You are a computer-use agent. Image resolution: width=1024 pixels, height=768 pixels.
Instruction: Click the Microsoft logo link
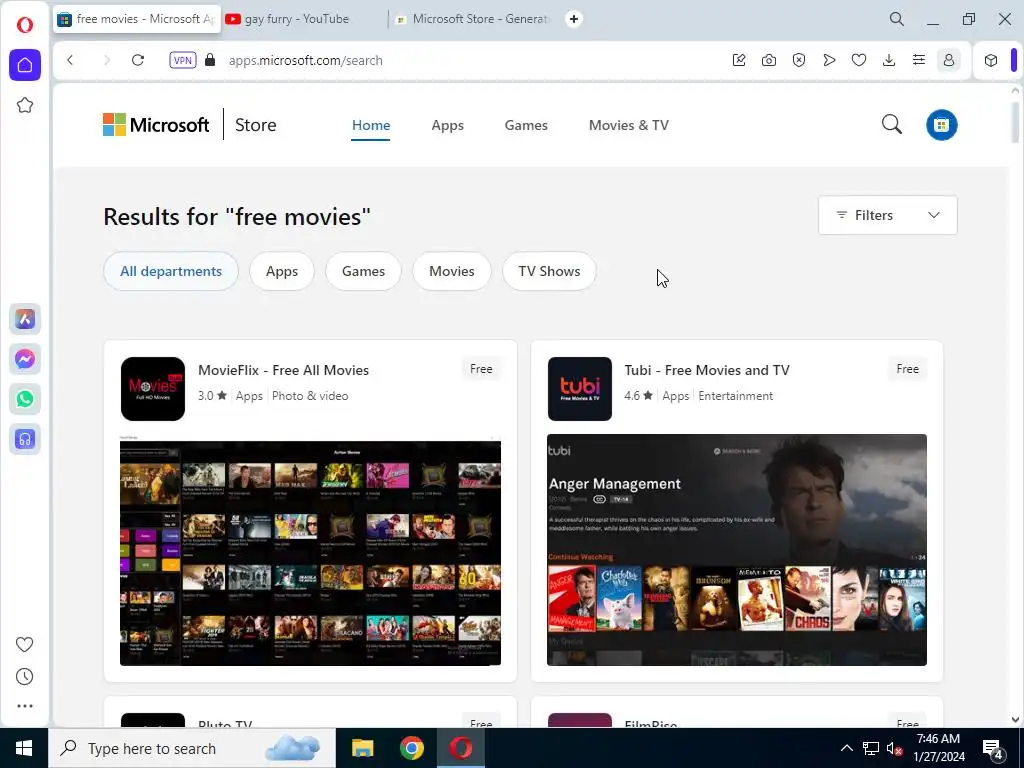coord(156,125)
